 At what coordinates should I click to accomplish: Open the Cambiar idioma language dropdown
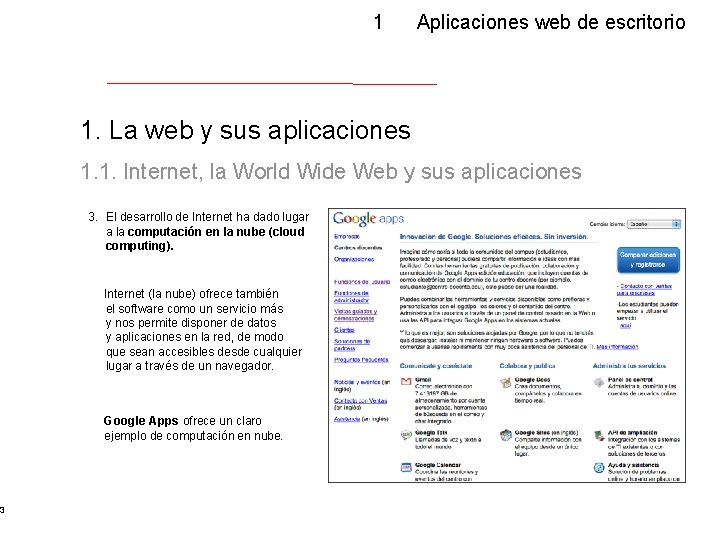coord(654,224)
